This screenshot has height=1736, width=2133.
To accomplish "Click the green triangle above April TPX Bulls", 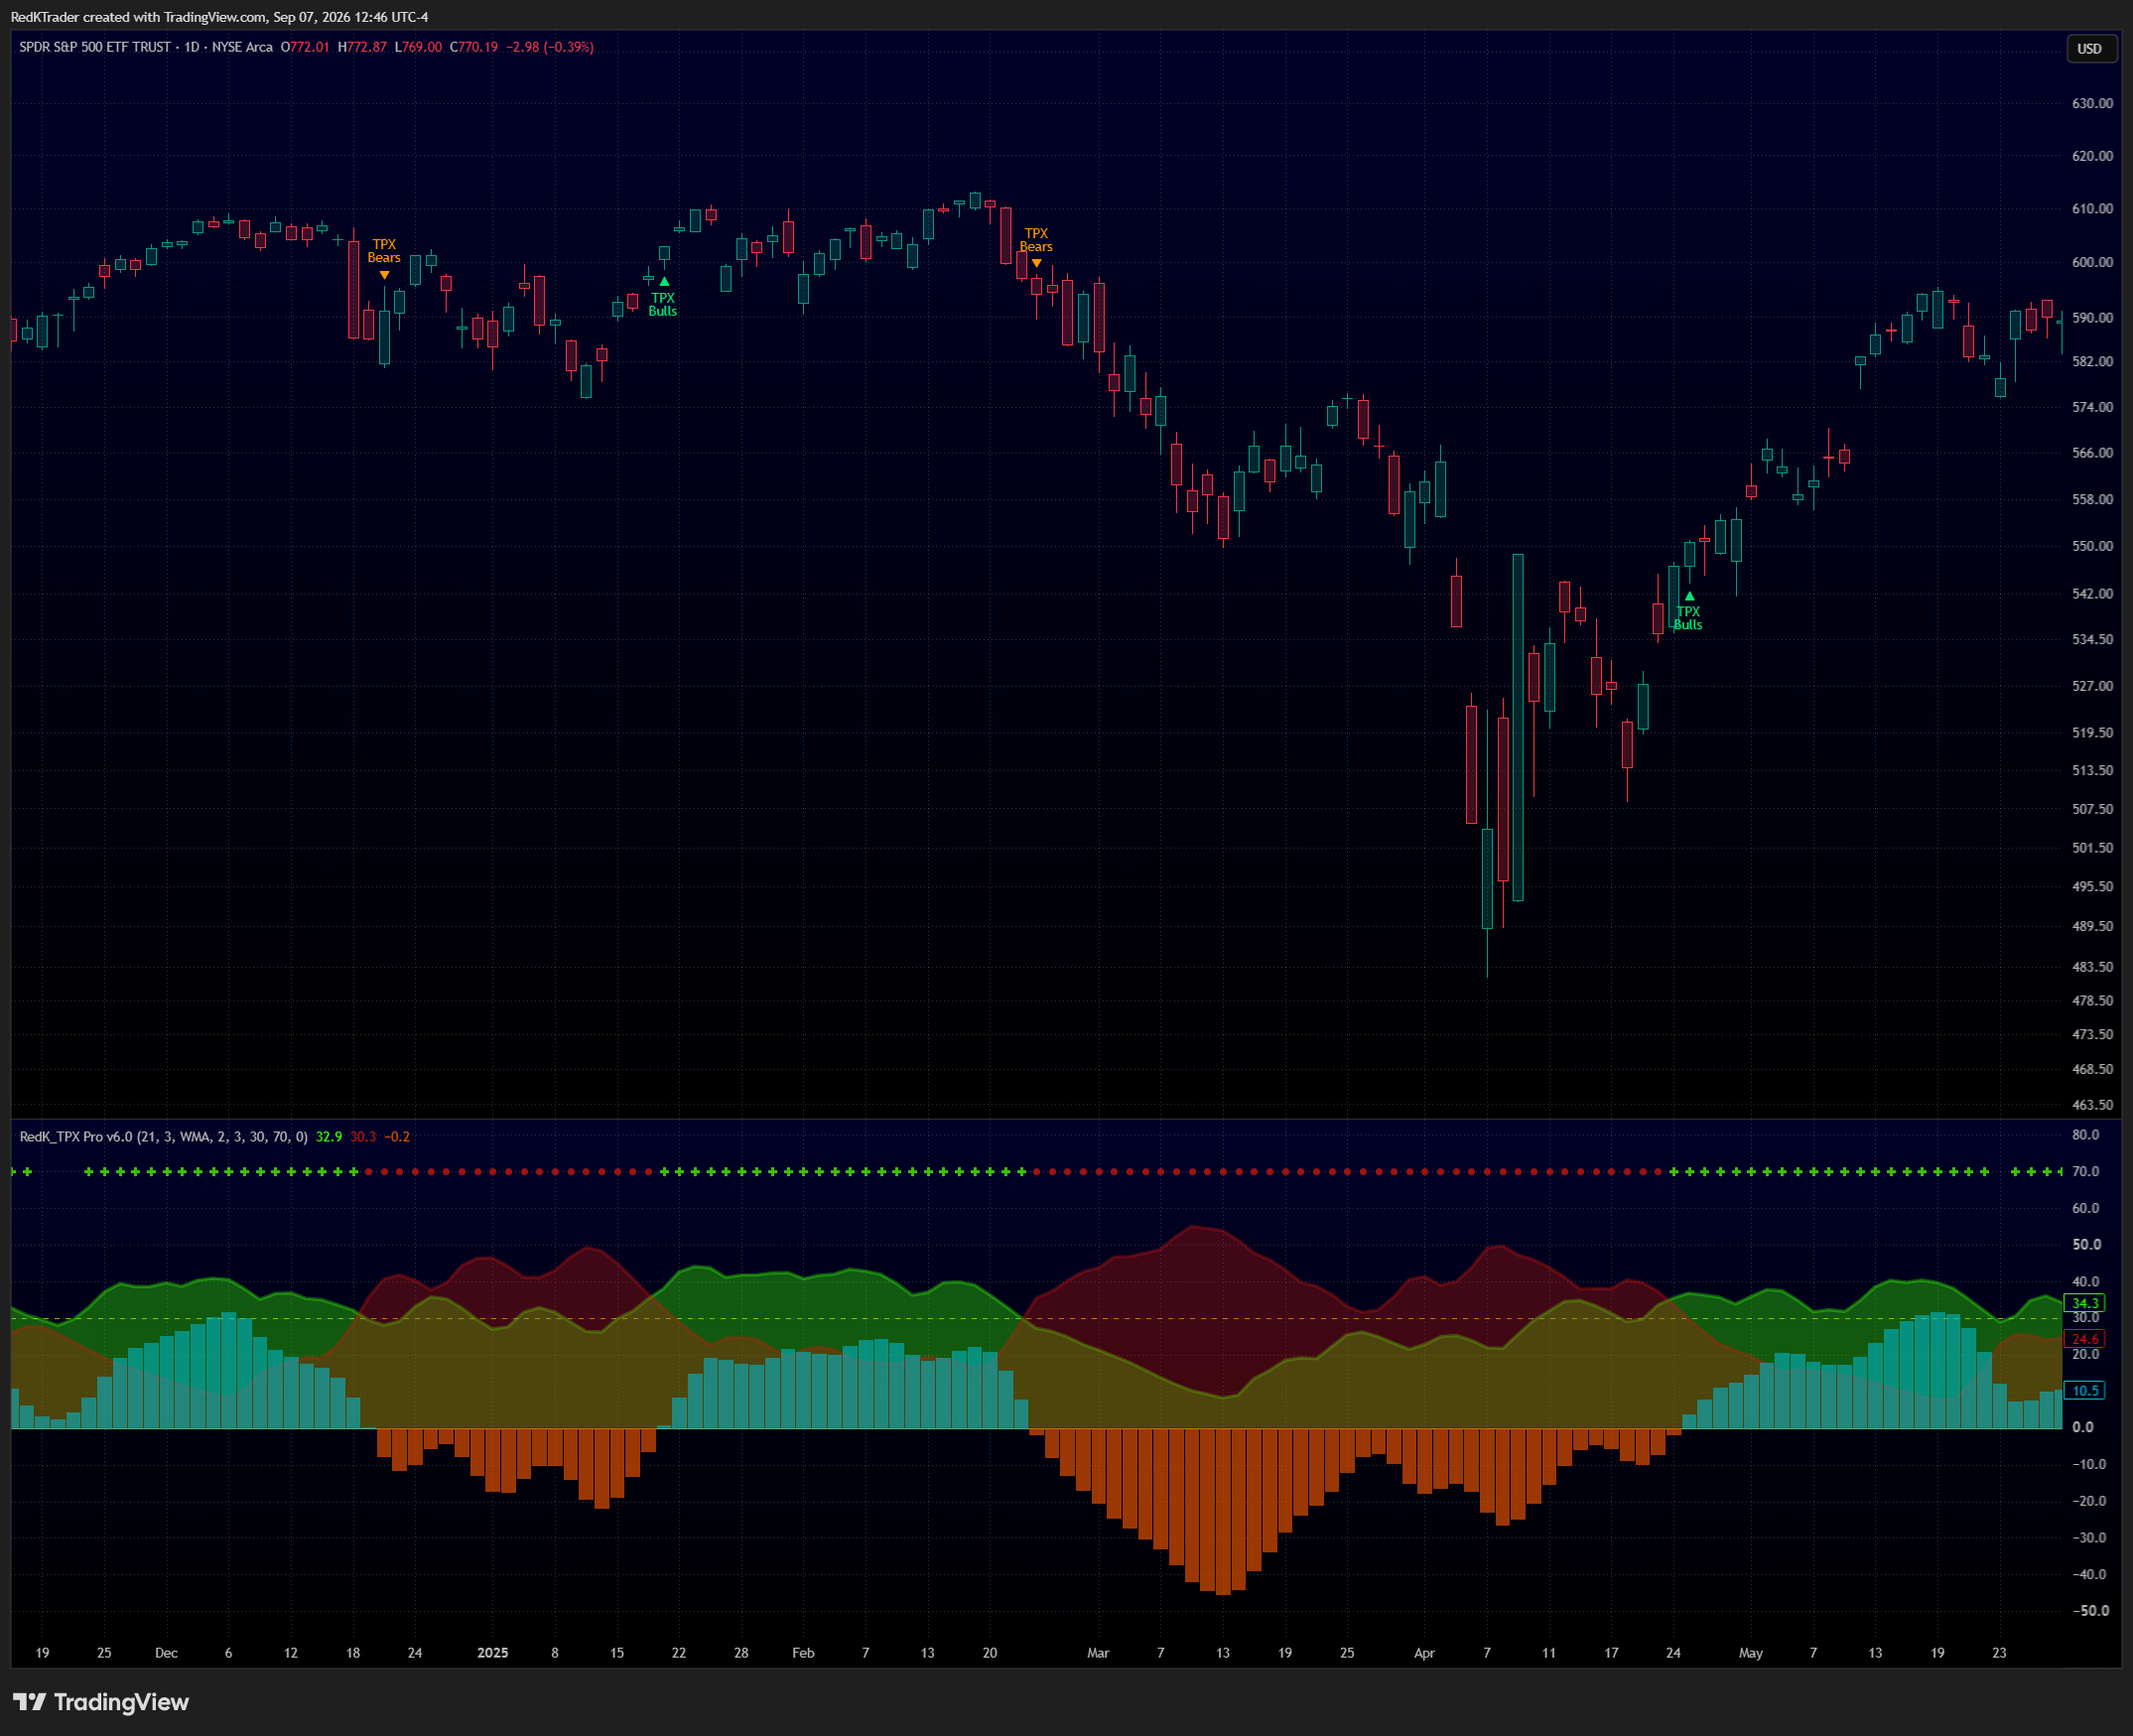I will click(1689, 596).
